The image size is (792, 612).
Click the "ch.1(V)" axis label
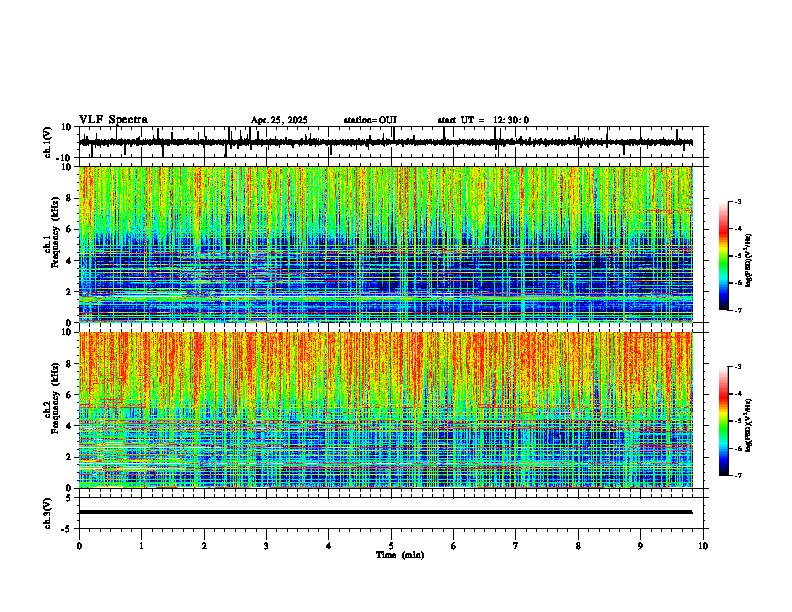coord(48,142)
